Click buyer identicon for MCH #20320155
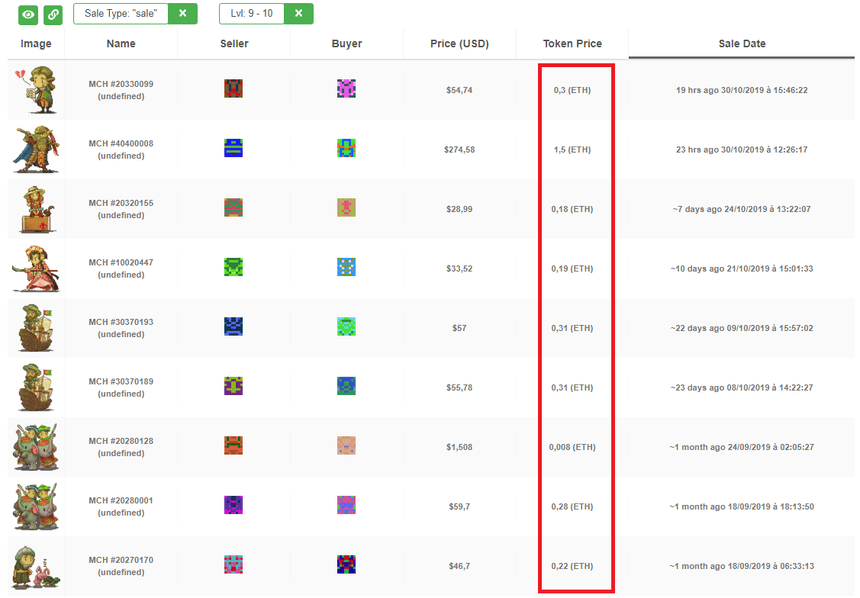The image size is (860, 598). coord(347,208)
